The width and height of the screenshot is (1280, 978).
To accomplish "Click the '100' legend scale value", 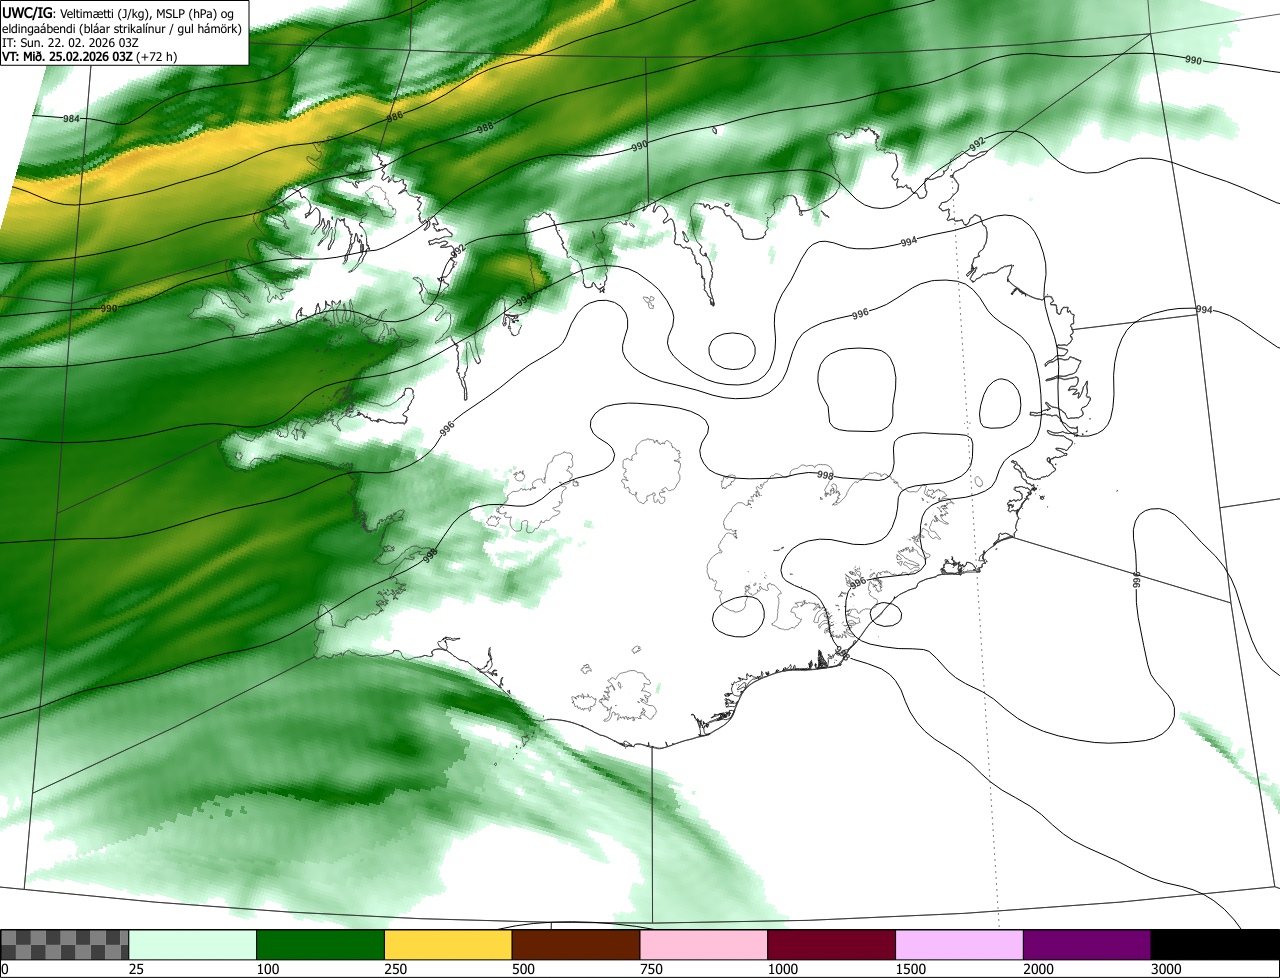I will 268,969.
